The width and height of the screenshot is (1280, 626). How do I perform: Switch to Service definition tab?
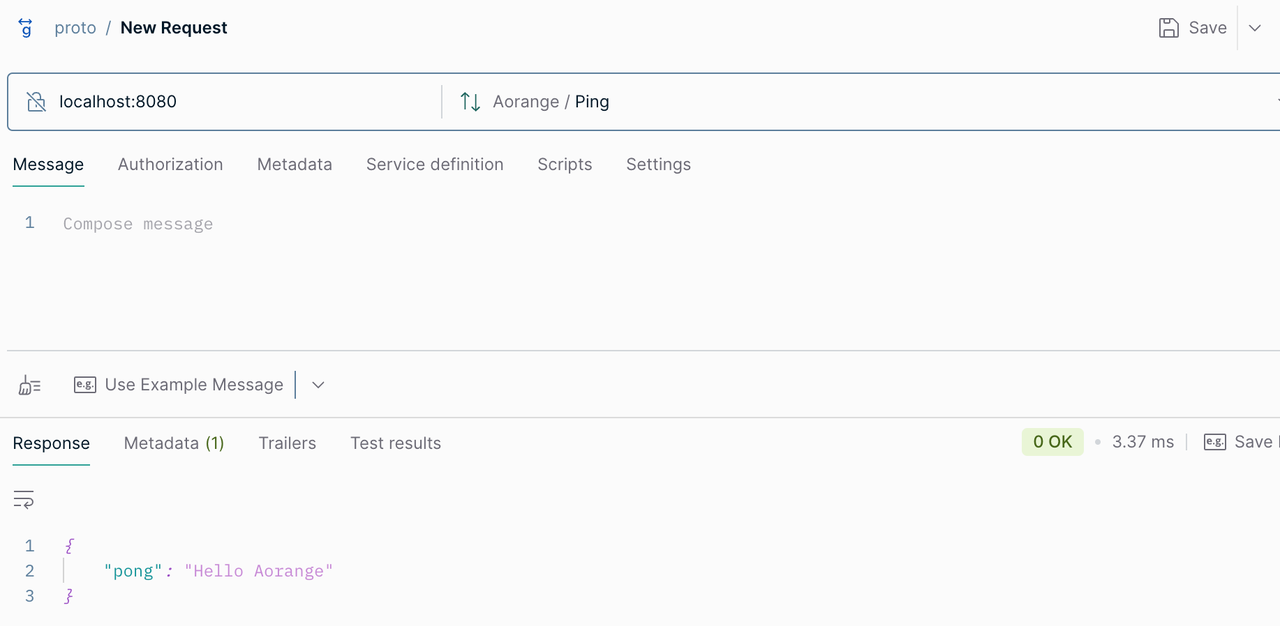[x=435, y=164]
